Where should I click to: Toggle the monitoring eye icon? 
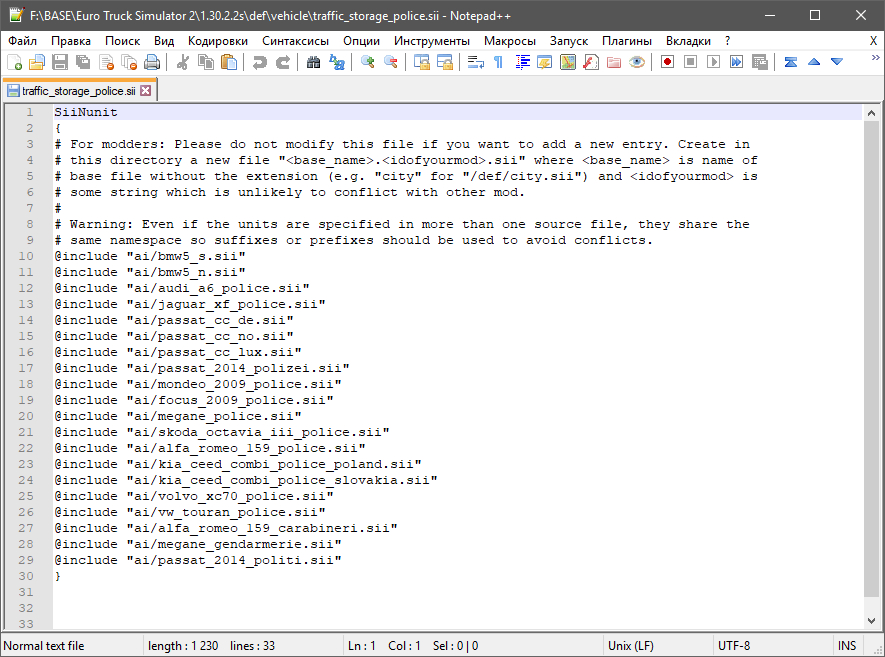coord(636,62)
